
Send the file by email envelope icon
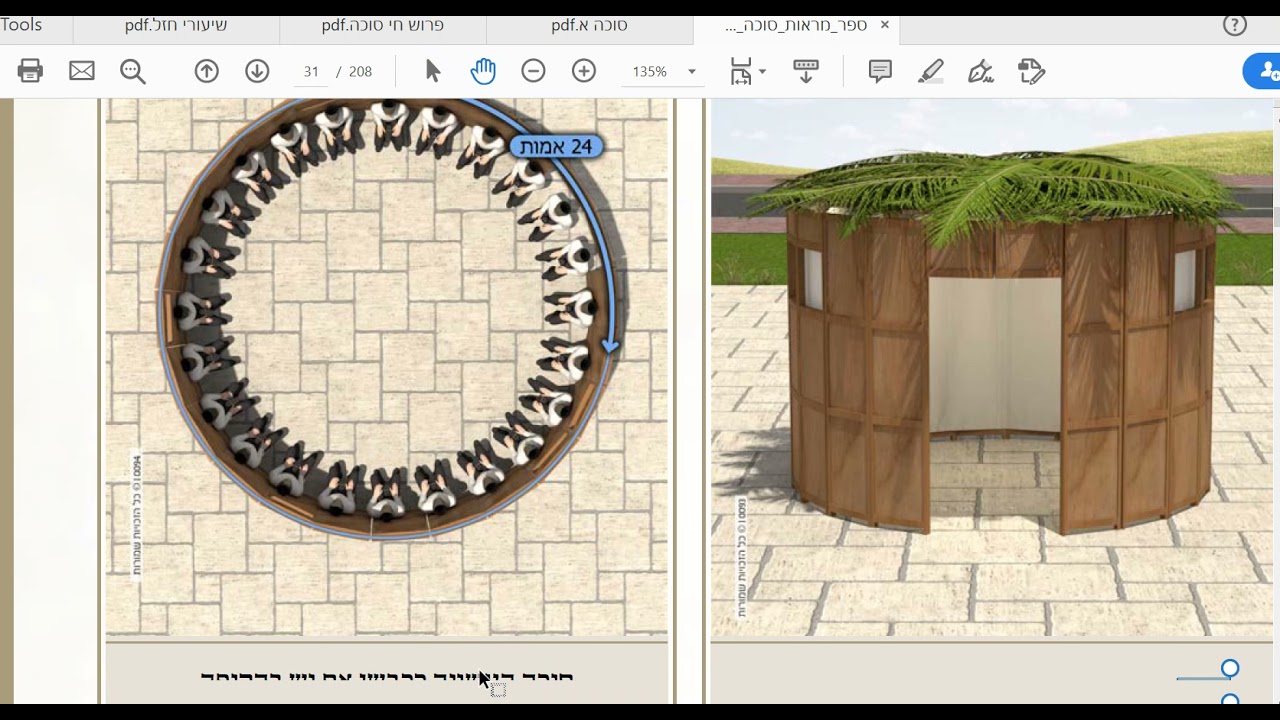coord(82,71)
